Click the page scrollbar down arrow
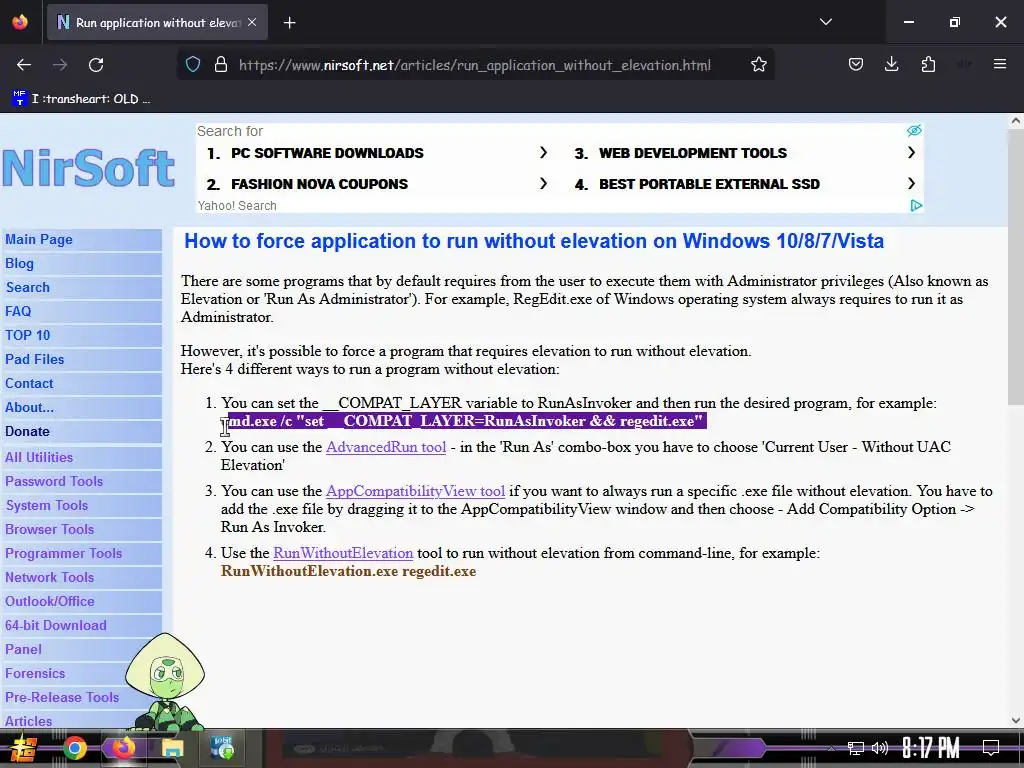This screenshot has height=768, width=1024. 1016,720
